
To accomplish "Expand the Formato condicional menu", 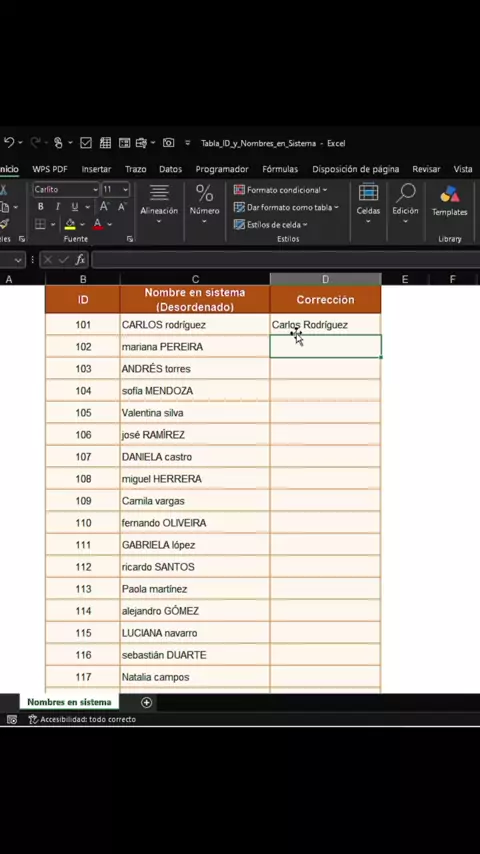I will coord(281,190).
